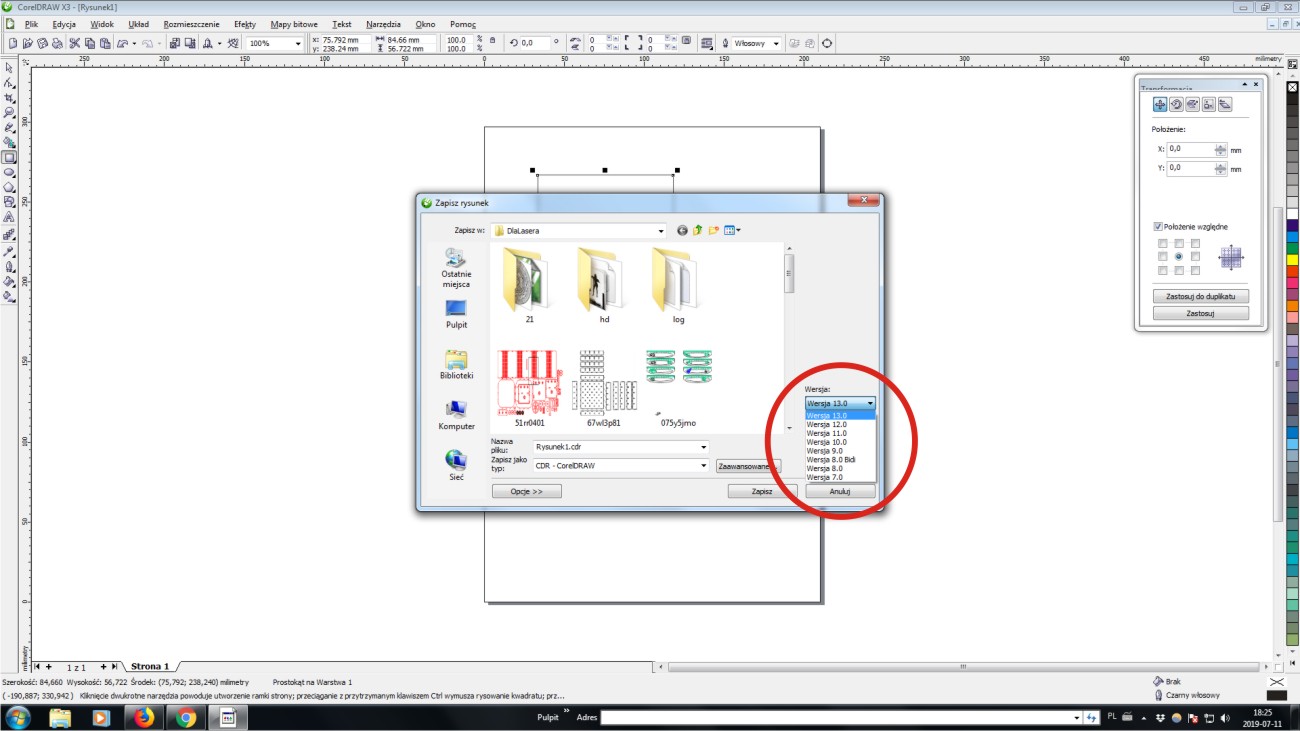Image resolution: width=1300 pixels, height=731 pixels.
Task: Check bottom-left anchor checkbox
Action: (x=1163, y=271)
